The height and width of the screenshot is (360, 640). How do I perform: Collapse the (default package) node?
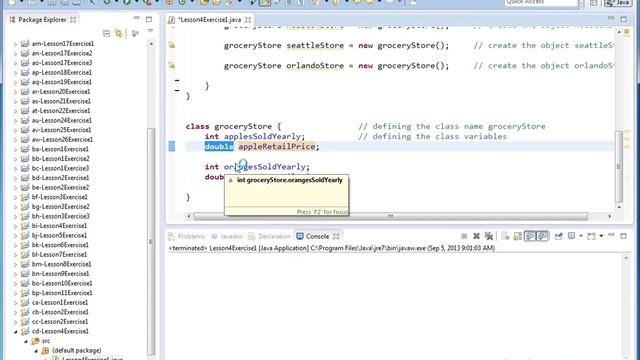[36, 351]
